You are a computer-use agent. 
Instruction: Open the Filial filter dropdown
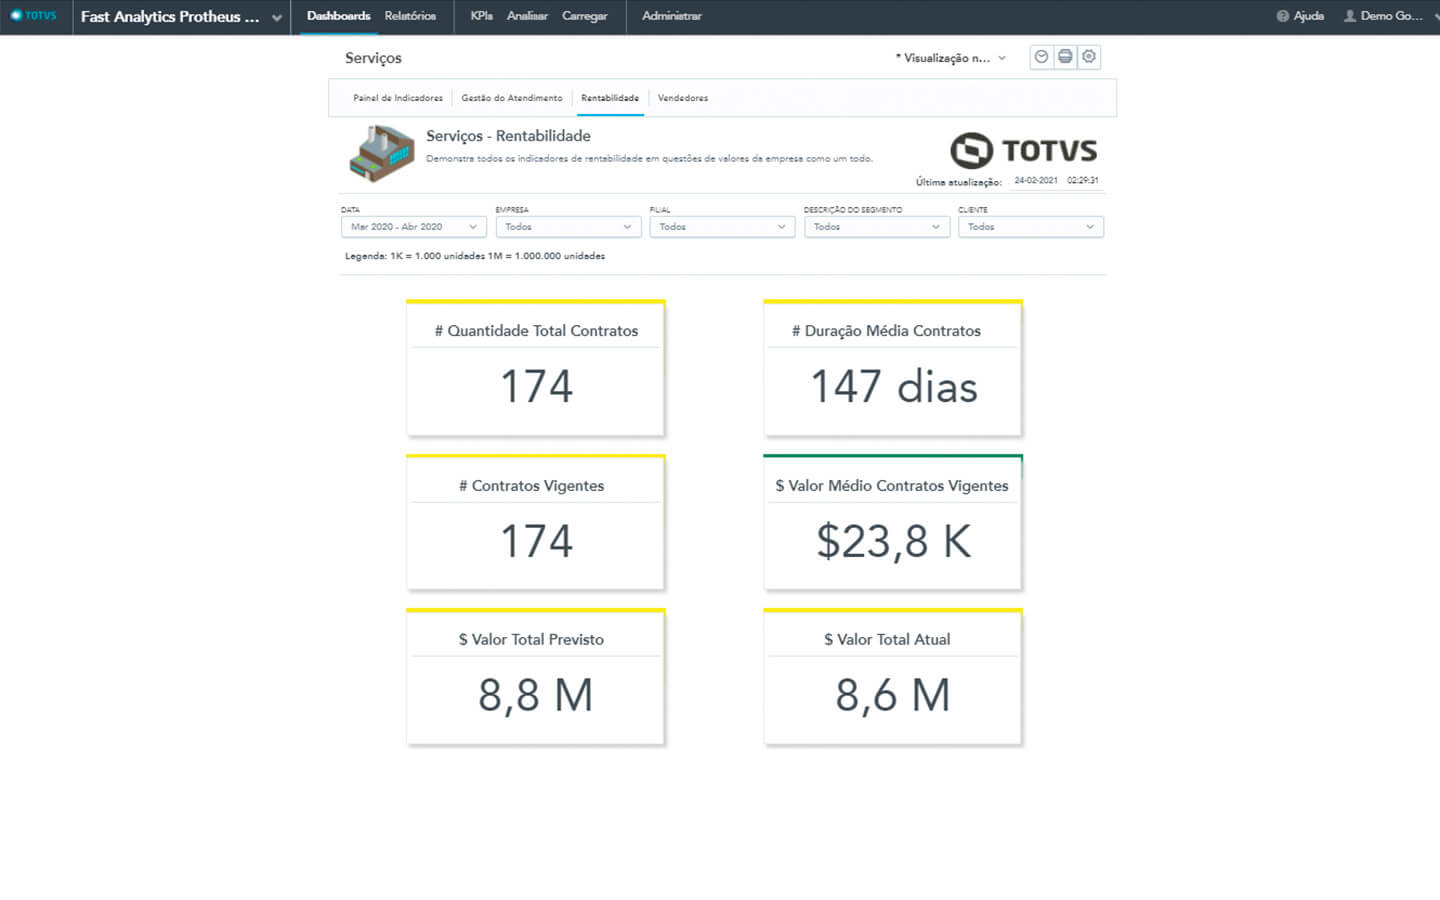point(722,227)
